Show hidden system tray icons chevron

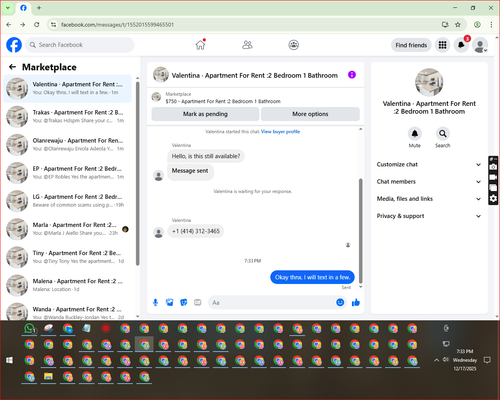(x=436, y=360)
